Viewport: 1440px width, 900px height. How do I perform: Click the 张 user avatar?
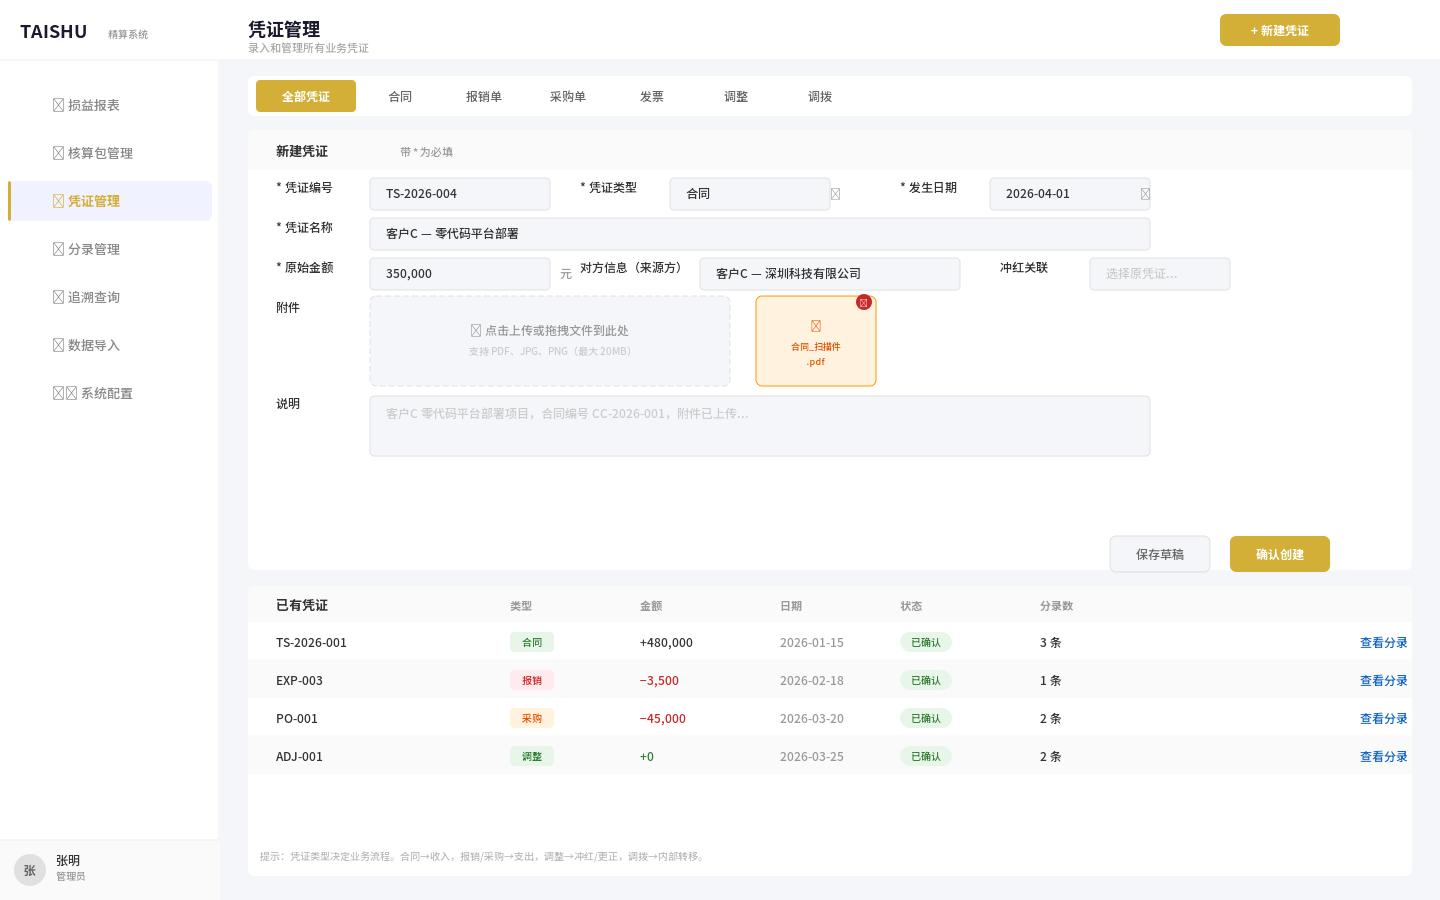pyautogui.click(x=30, y=870)
